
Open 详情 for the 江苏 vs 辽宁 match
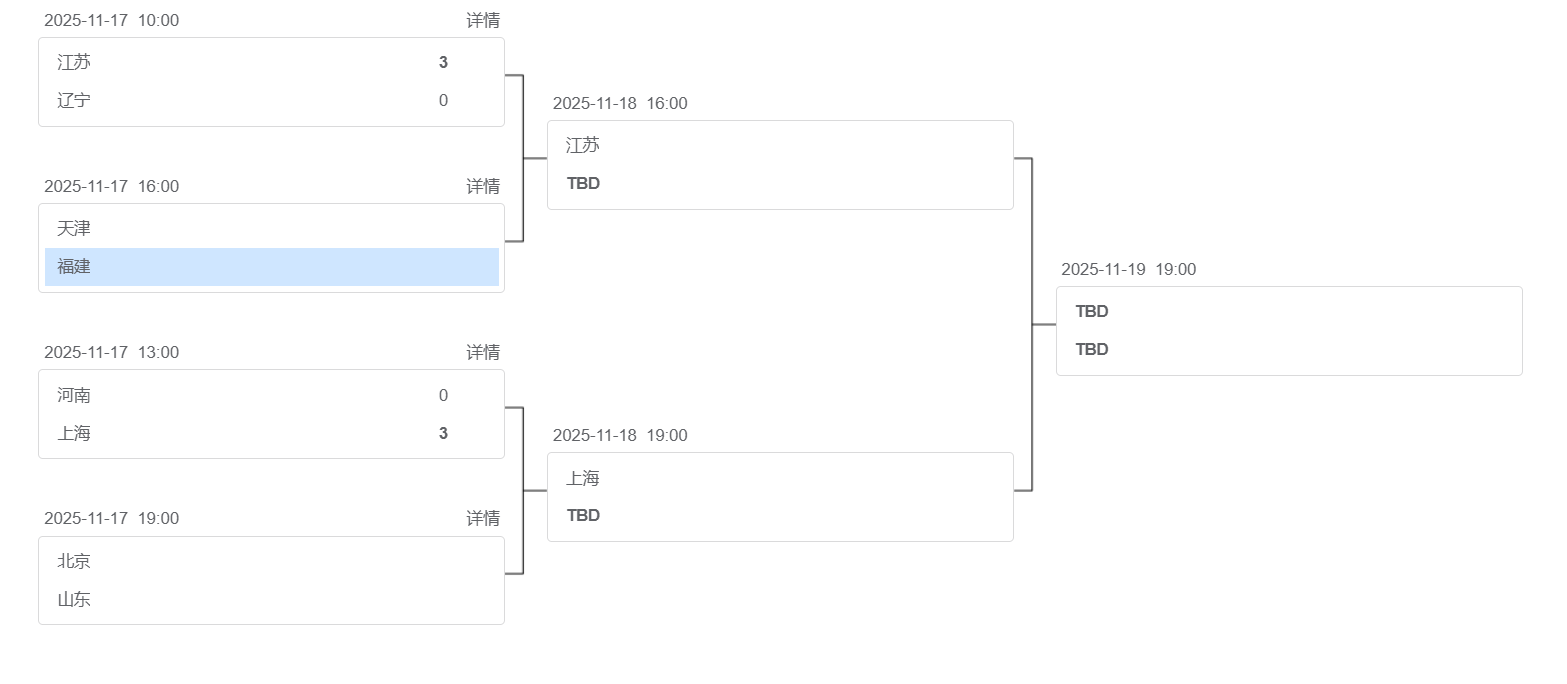point(483,20)
